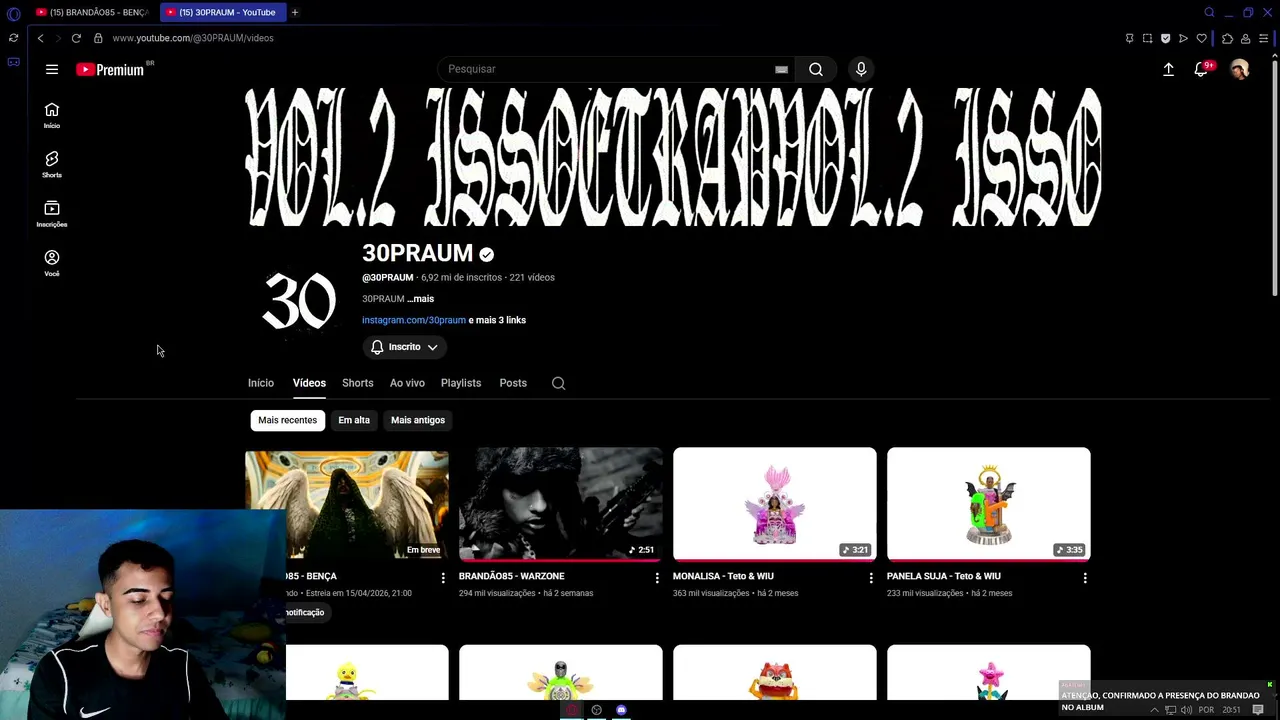The width and height of the screenshot is (1280, 720).
Task: Open the upload/create icon
Action: click(x=1168, y=69)
